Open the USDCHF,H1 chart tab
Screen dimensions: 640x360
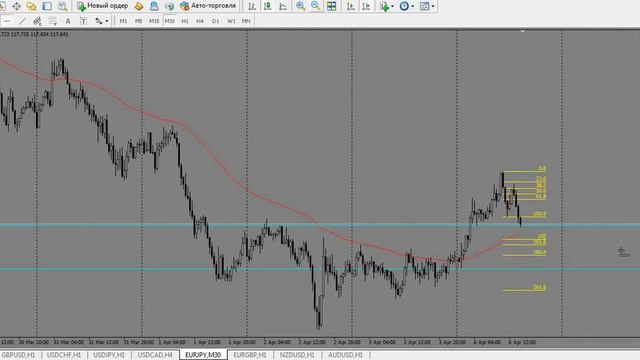pyautogui.click(x=64, y=355)
